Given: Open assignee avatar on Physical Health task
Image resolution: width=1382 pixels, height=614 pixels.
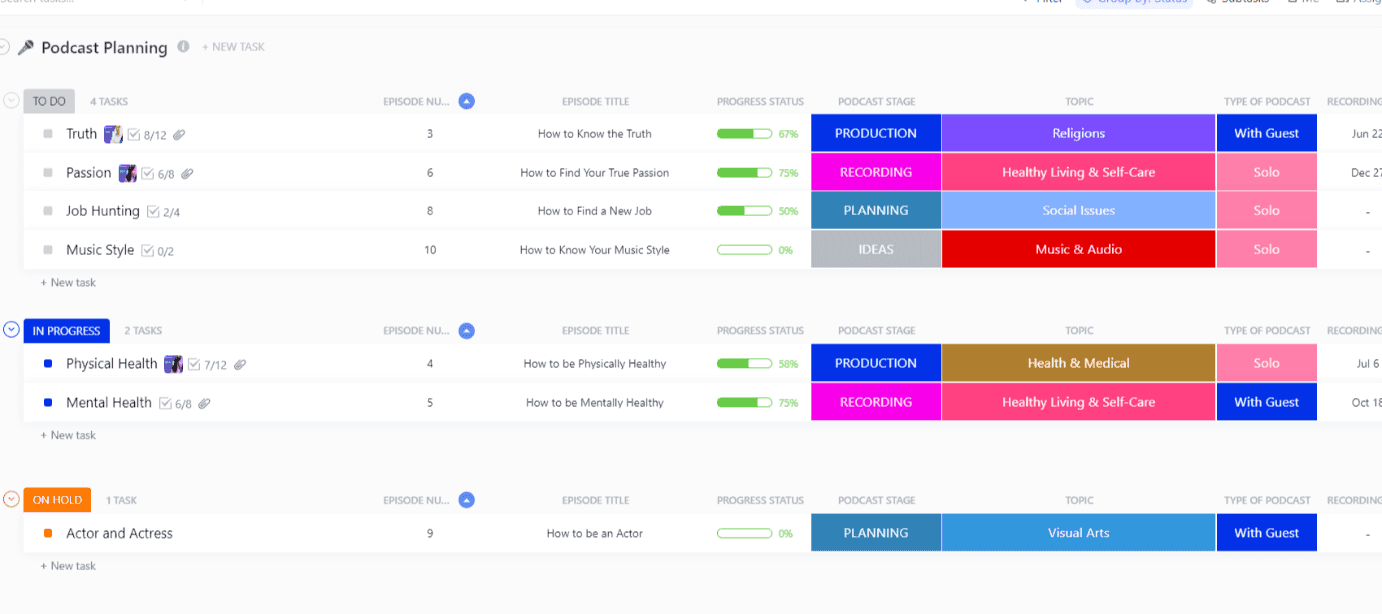Looking at the screenshot, I should (x=173, y=364).
